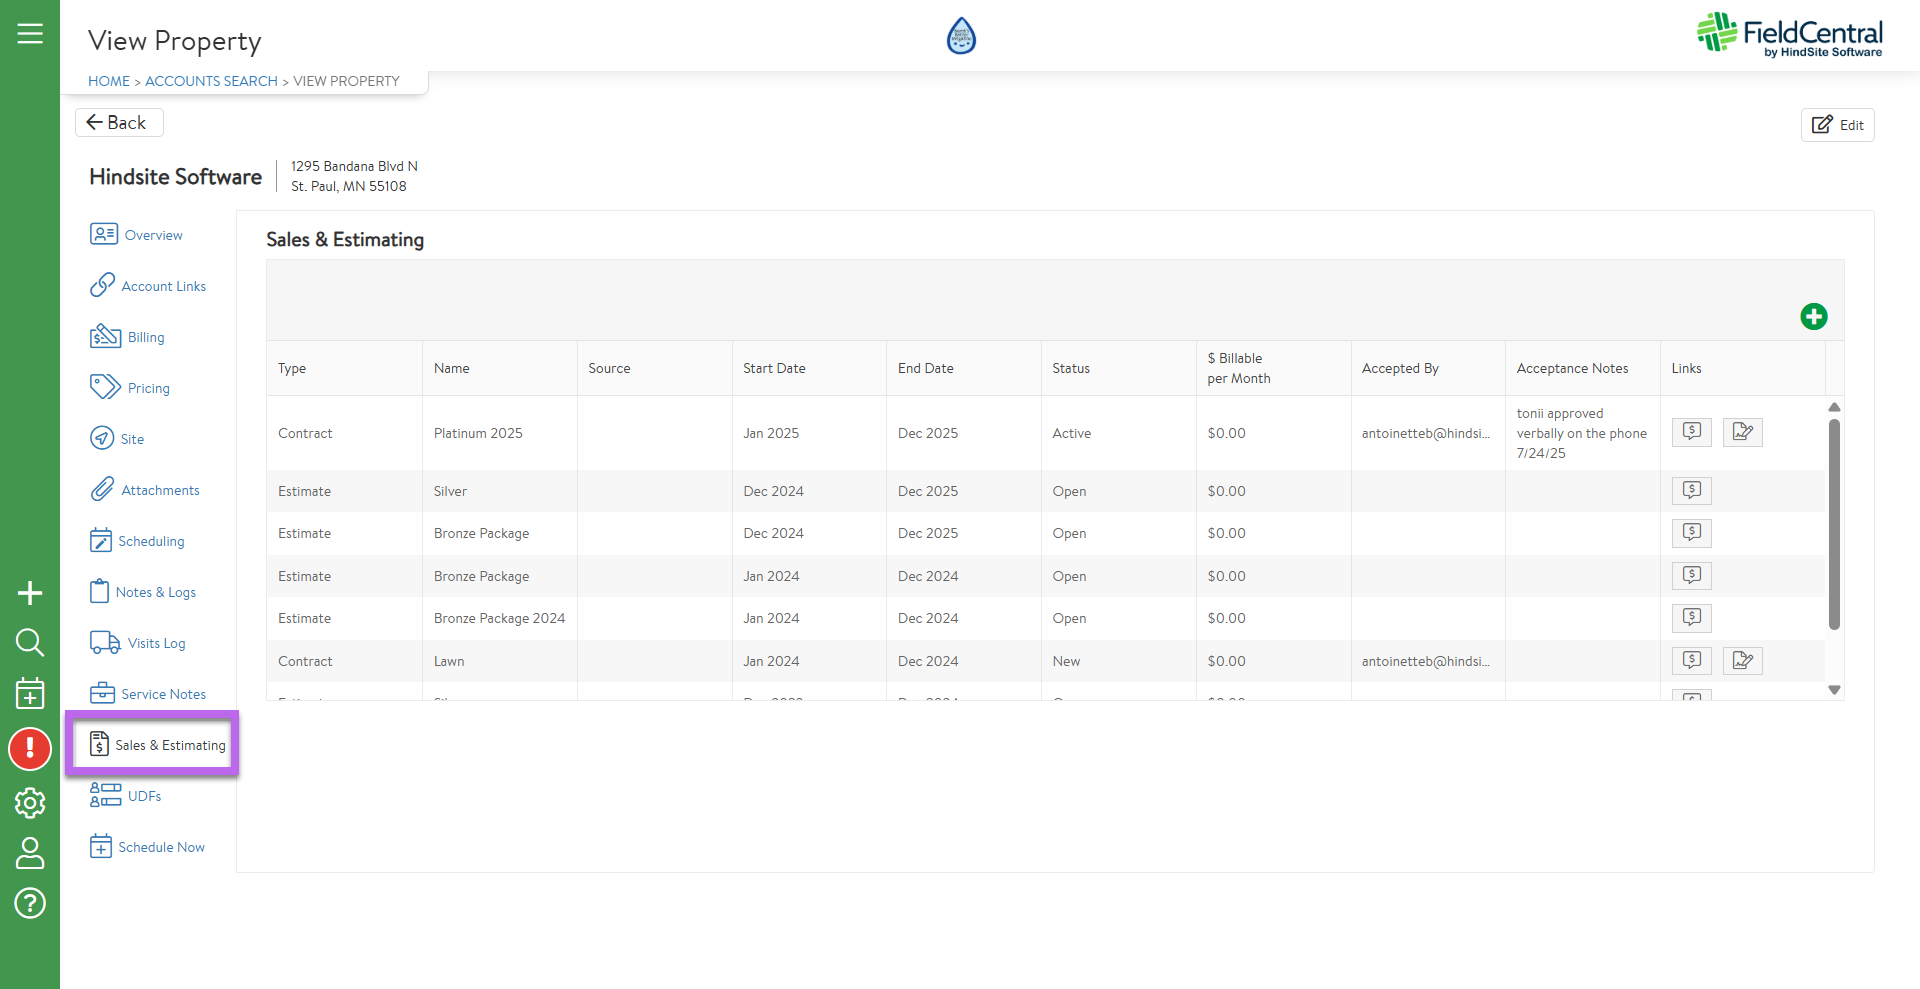Go to the ACCOUNTS SEARCH breadcrumb link
This screenshot has height=989, width=1920.
pyautogui.click(x=211, y=81)
